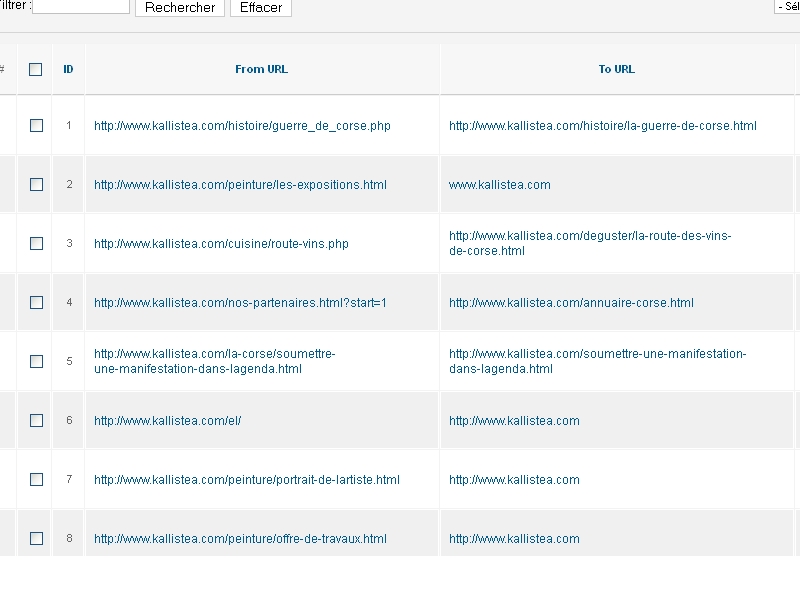Sort by the ID column header
This screenshot has width=800, height=600.
[x=68, y=69]
